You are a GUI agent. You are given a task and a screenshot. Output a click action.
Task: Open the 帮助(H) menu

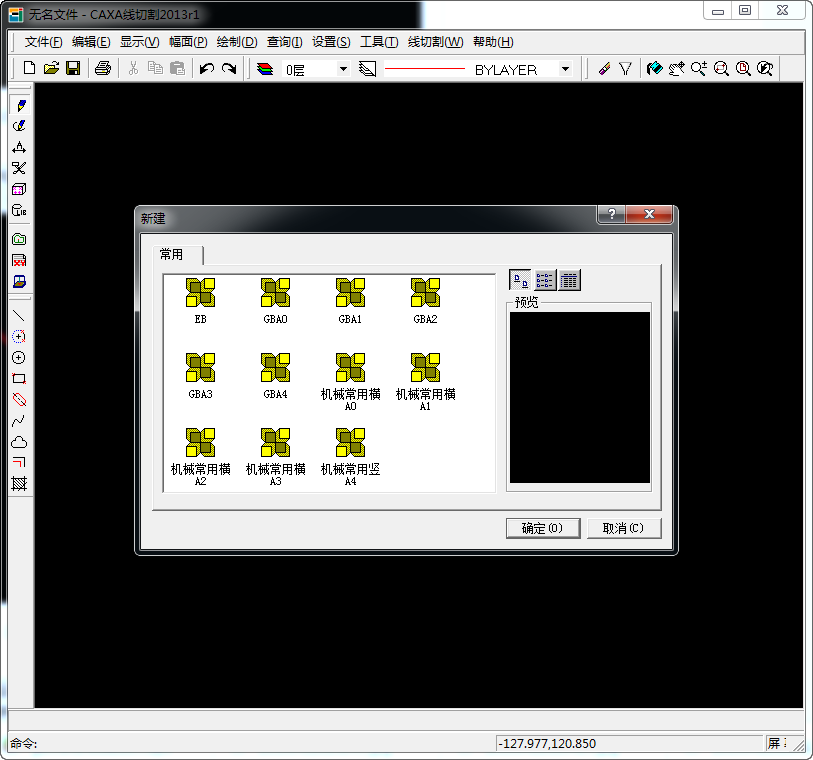(493, 42)
